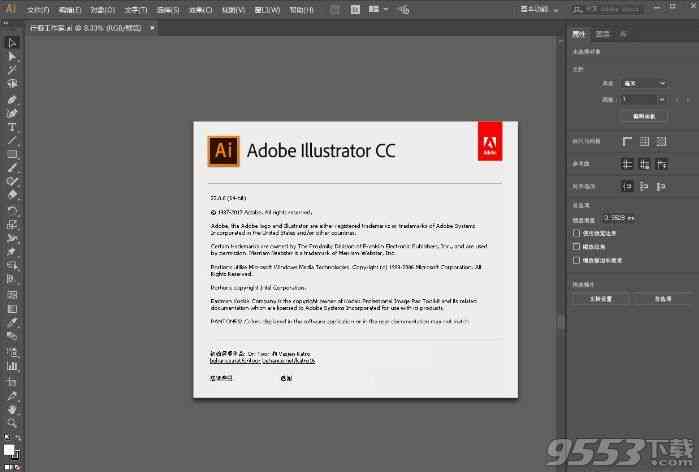The width and height of the screenshot is (699, 472).
Task: Select the Artboard tool
Action: (12, 382)
